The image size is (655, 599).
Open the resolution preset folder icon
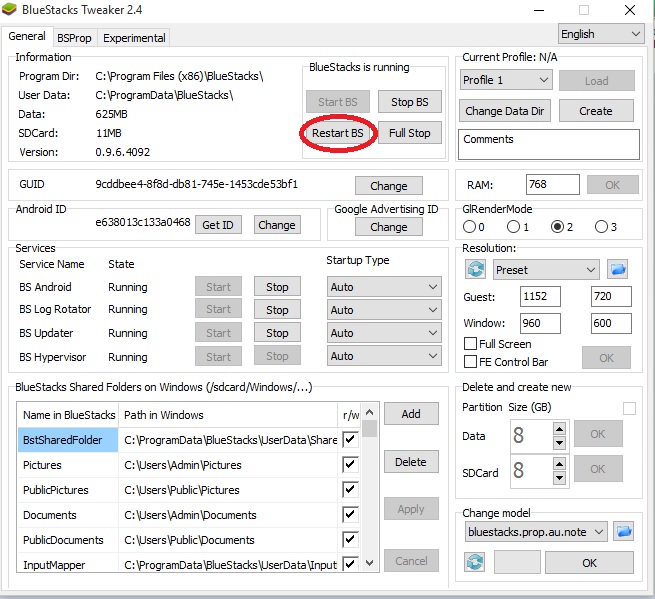point(618,269)
